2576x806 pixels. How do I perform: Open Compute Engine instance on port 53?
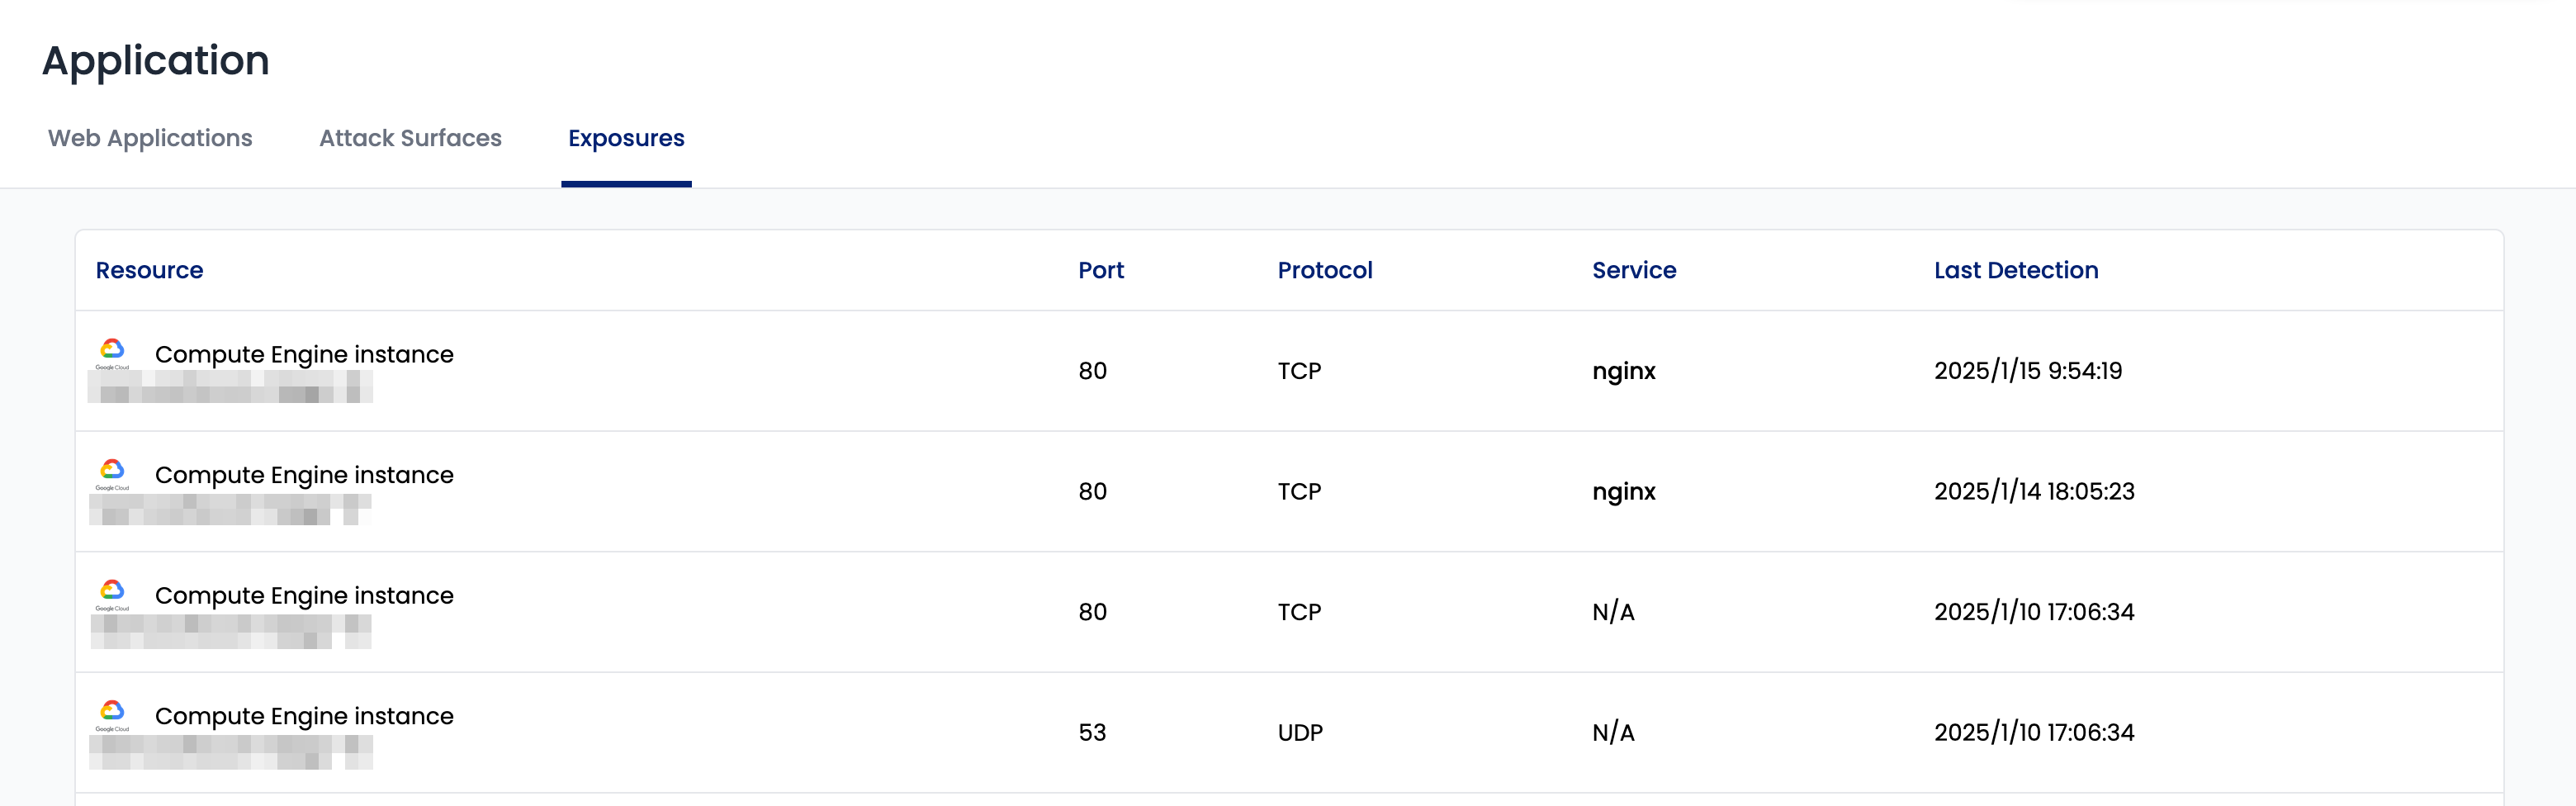pyautogui.click(x=304, y=716)
